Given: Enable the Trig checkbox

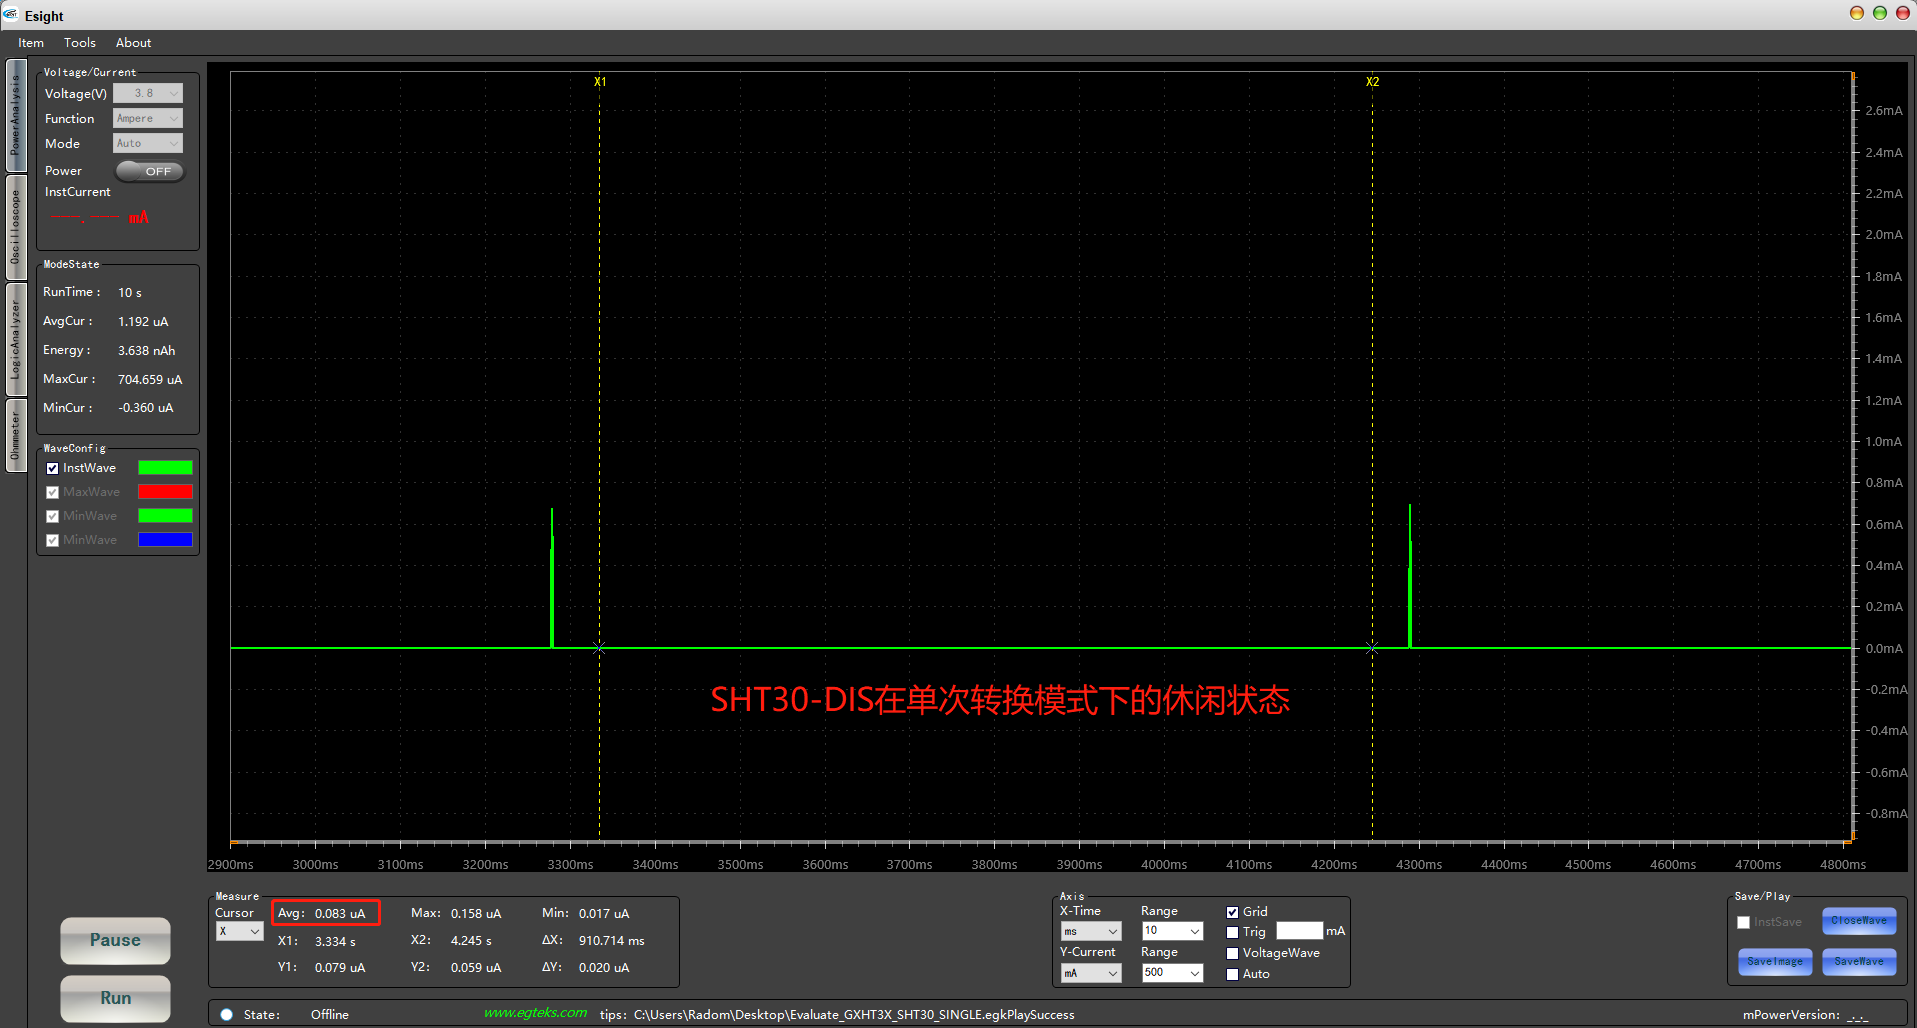Looking at the screenshot, I should pos(1232,932).
